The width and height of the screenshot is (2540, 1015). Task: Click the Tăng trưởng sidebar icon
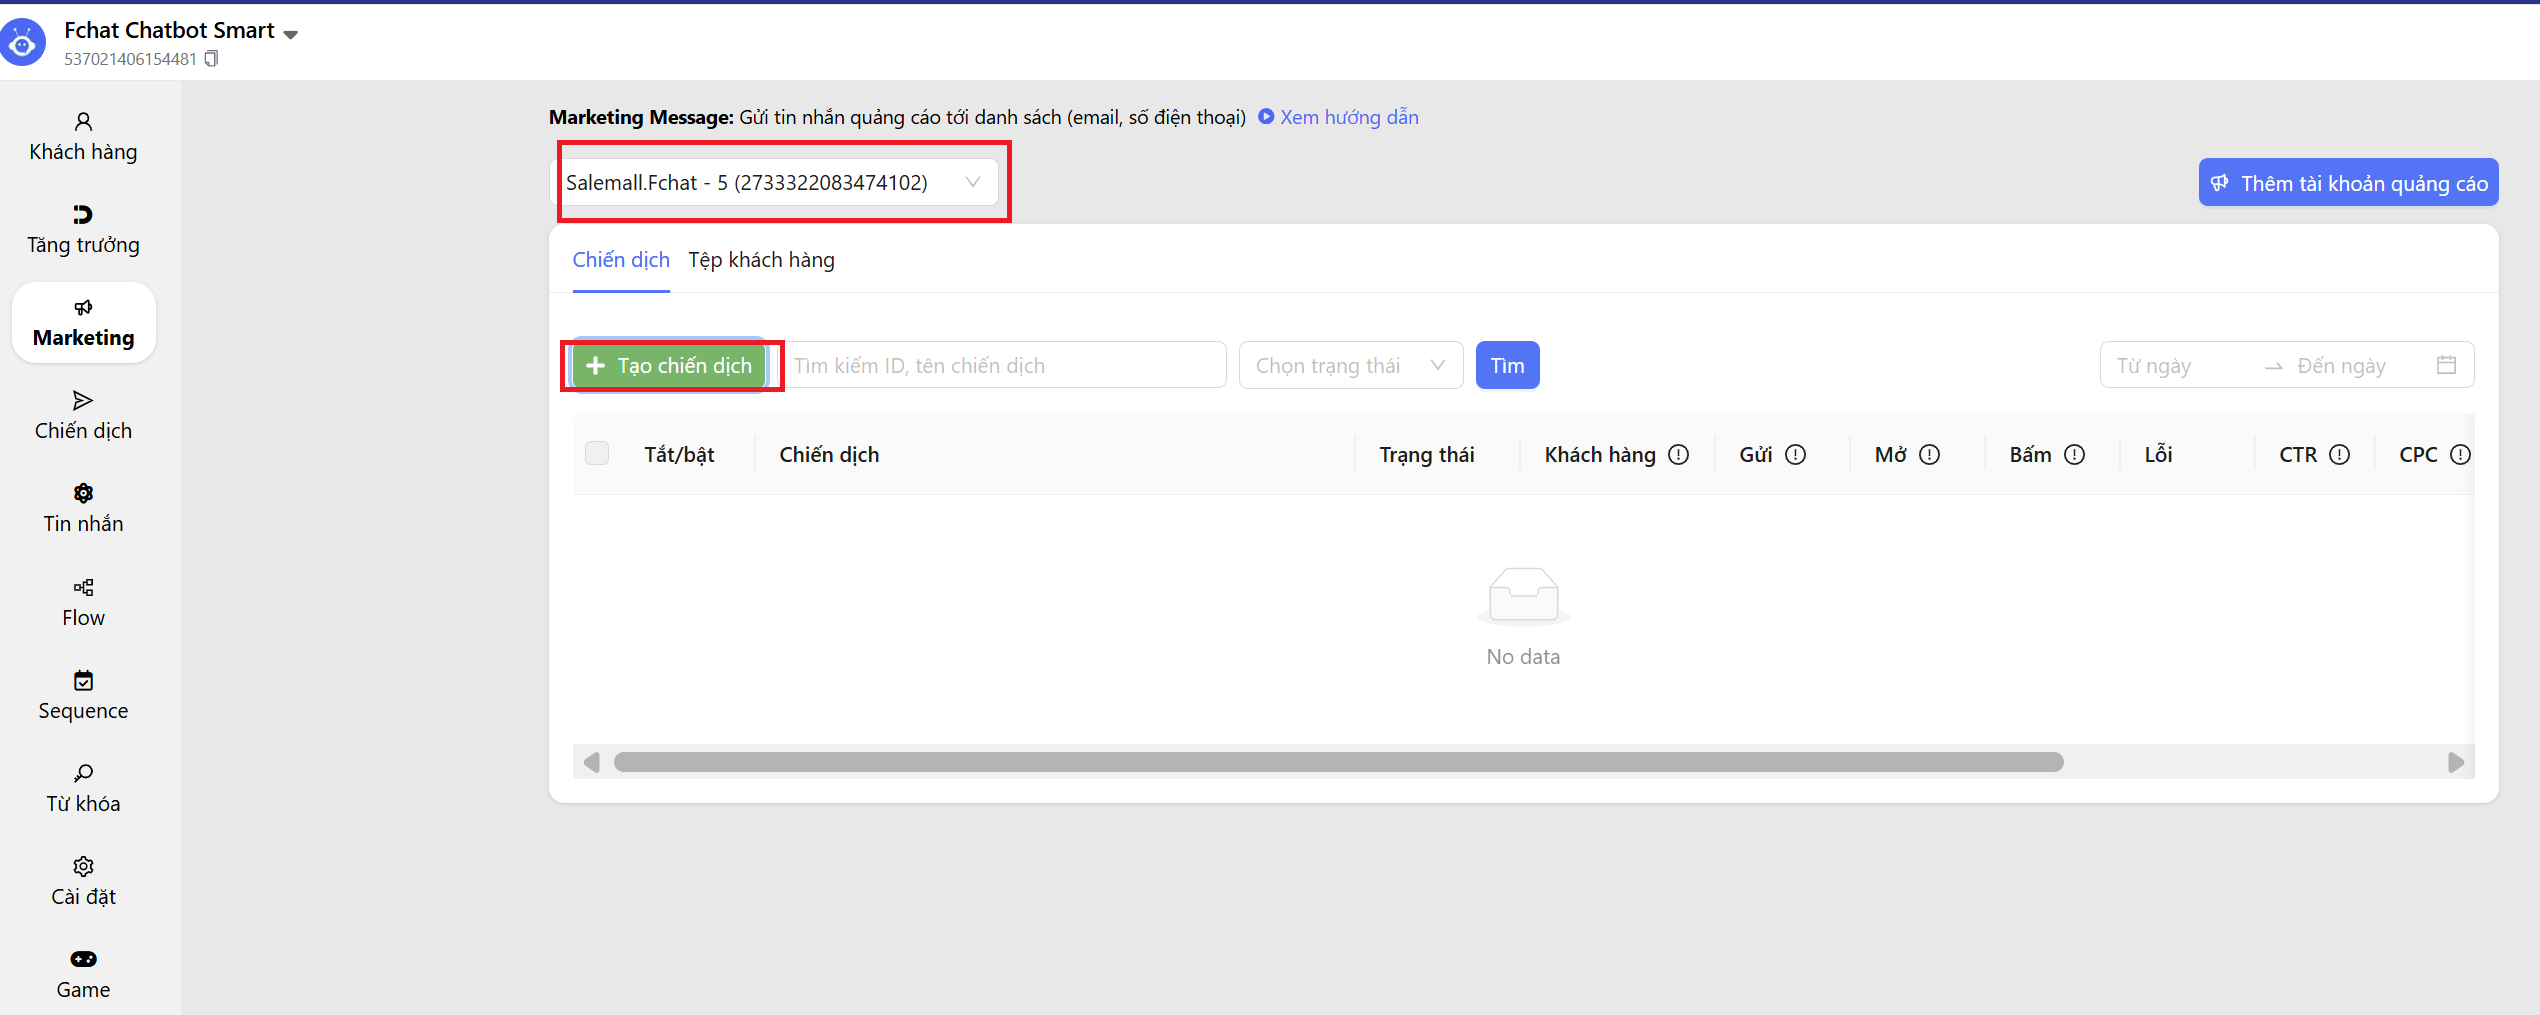tap(83, 216)
